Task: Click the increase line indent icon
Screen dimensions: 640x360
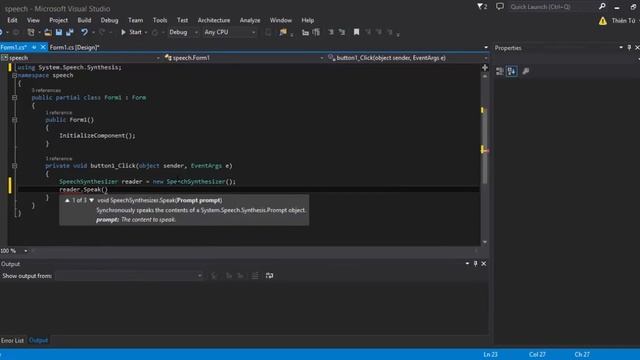Action: 316,32
